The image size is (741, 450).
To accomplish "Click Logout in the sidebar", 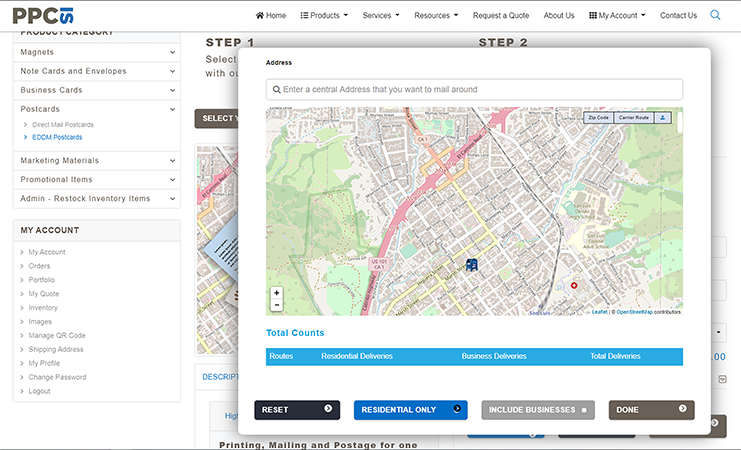I will tap(39, 391).
